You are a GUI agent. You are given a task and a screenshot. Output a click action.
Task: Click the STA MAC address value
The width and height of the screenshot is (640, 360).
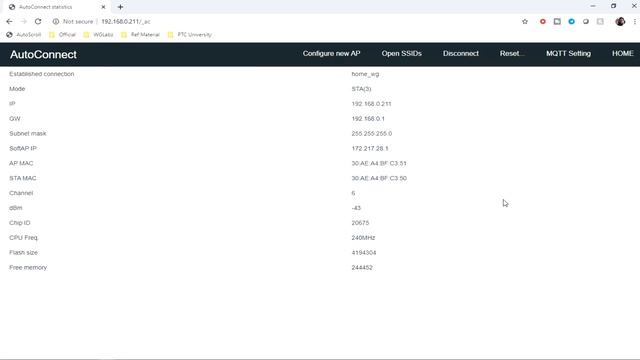[379, 178]
